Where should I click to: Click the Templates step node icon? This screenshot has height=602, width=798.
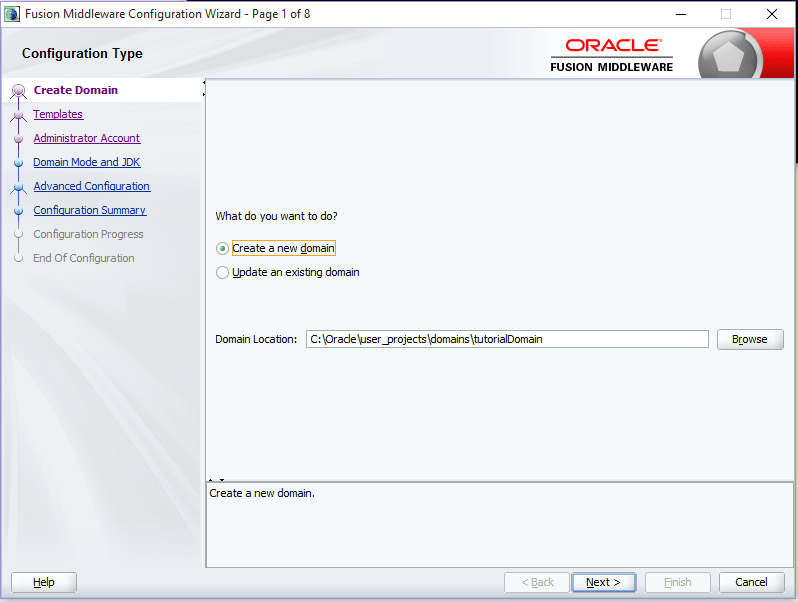pos(18,115)
